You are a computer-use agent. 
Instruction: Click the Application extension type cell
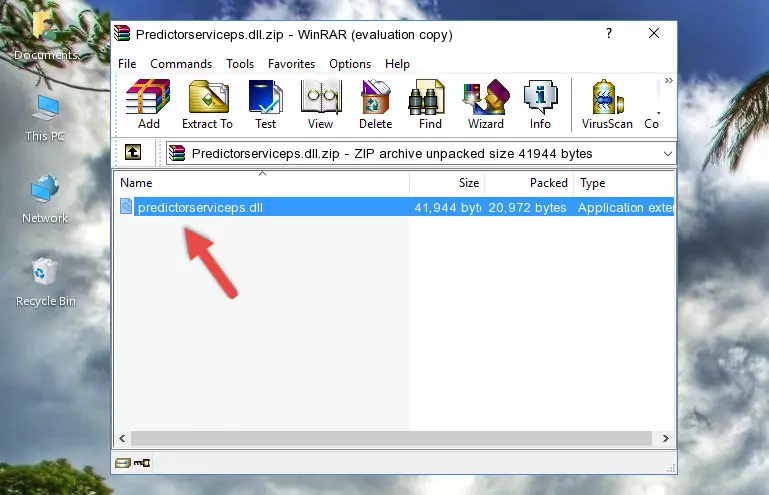tap(625, 208)
